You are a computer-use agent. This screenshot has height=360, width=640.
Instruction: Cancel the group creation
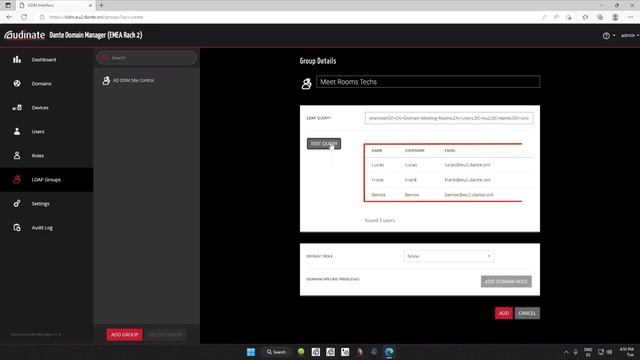click(527, 313)
